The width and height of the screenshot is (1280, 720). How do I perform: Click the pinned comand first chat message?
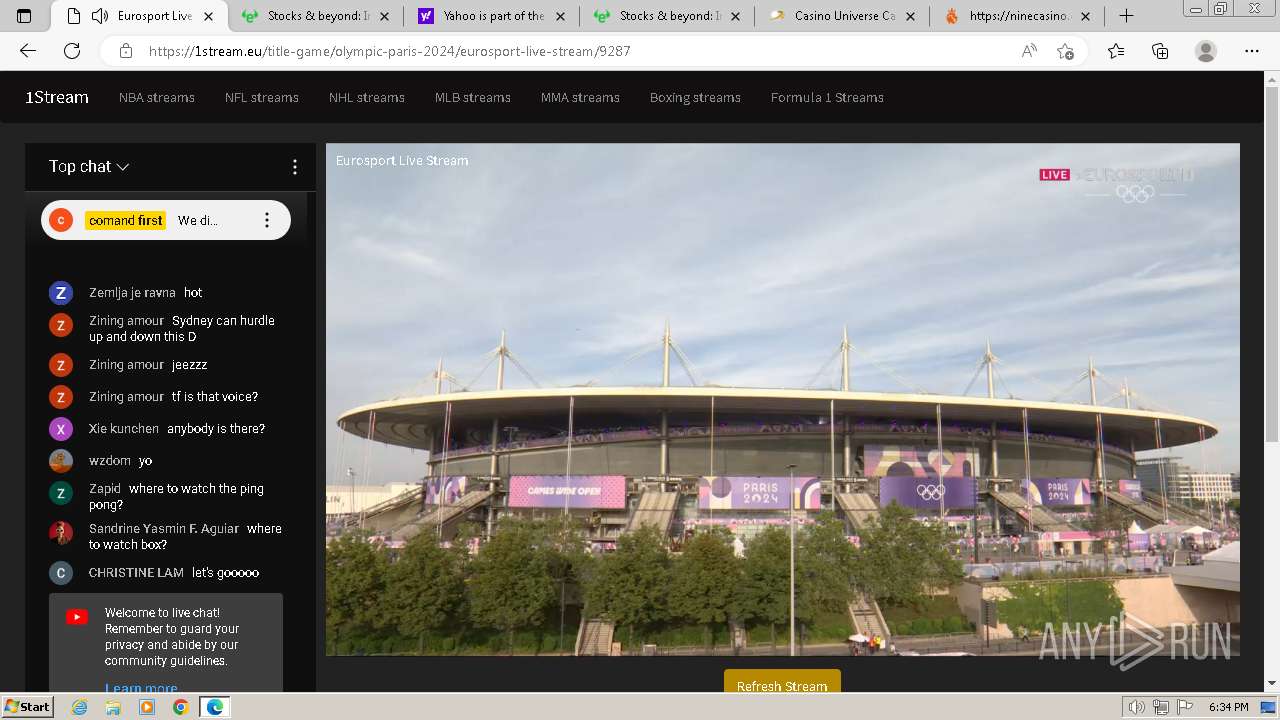166,220
